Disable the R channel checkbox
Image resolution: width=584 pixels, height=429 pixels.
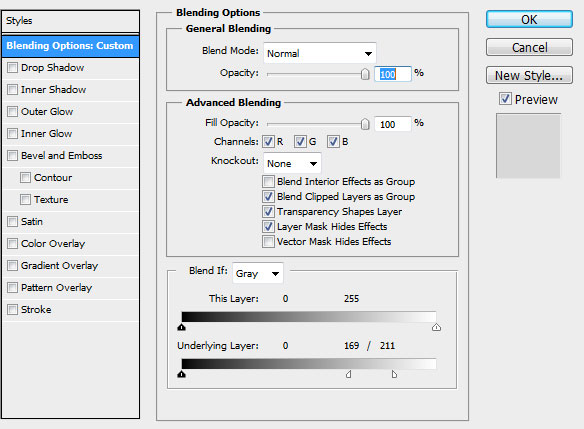tap(268, 142)
